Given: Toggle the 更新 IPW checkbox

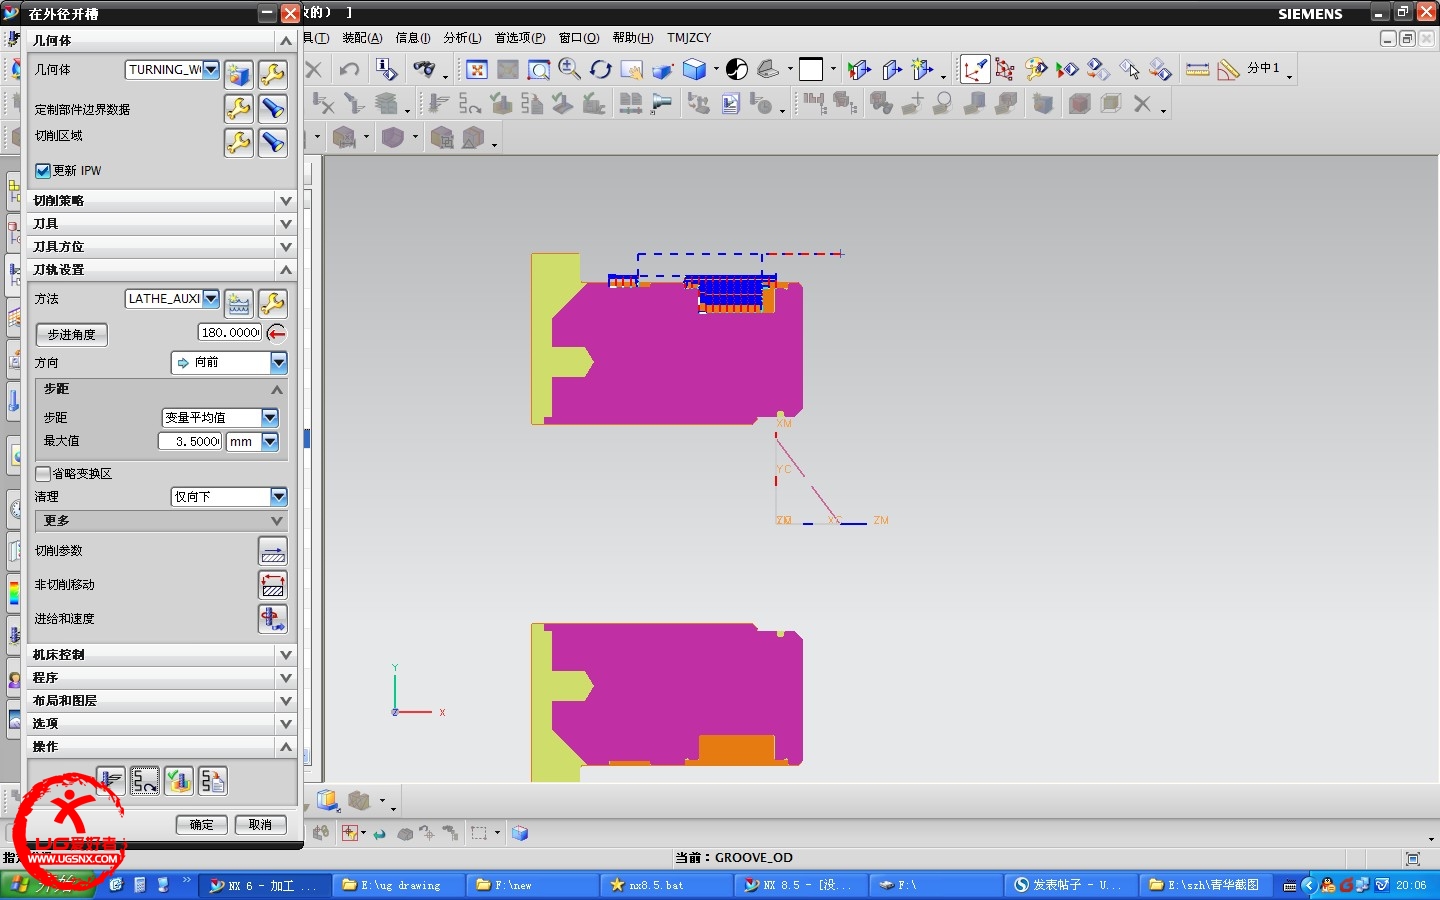Looking at the screenshot, I should click(43, 171).
